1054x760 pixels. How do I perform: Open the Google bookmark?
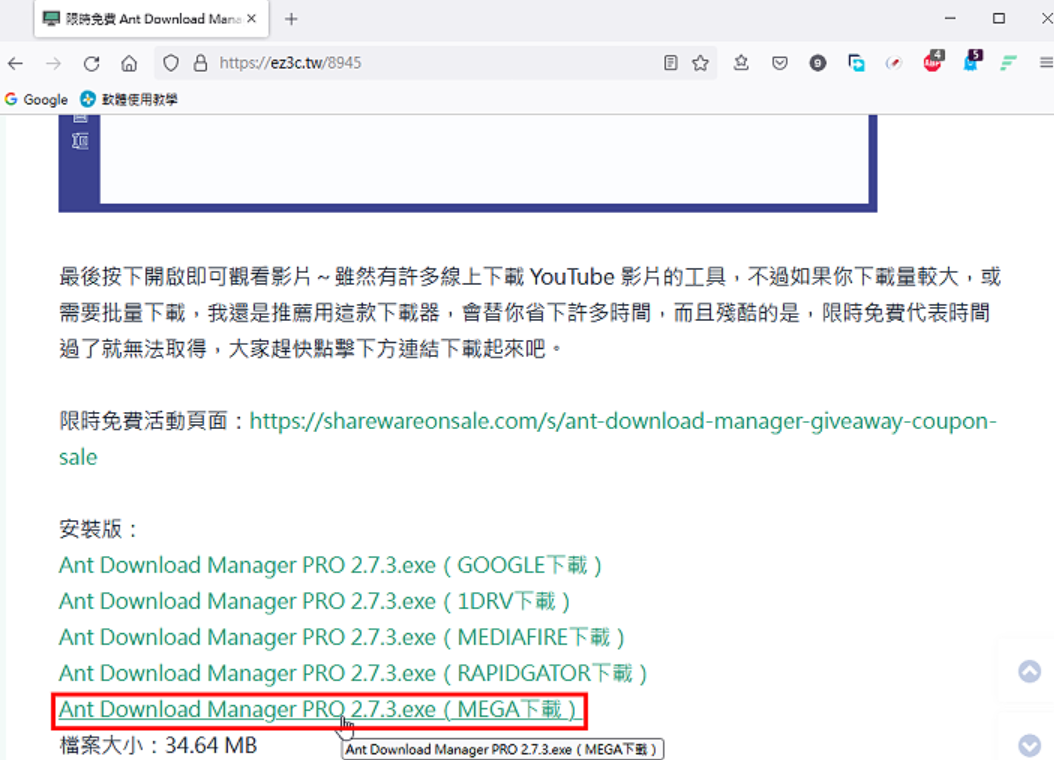click(36, 99)
